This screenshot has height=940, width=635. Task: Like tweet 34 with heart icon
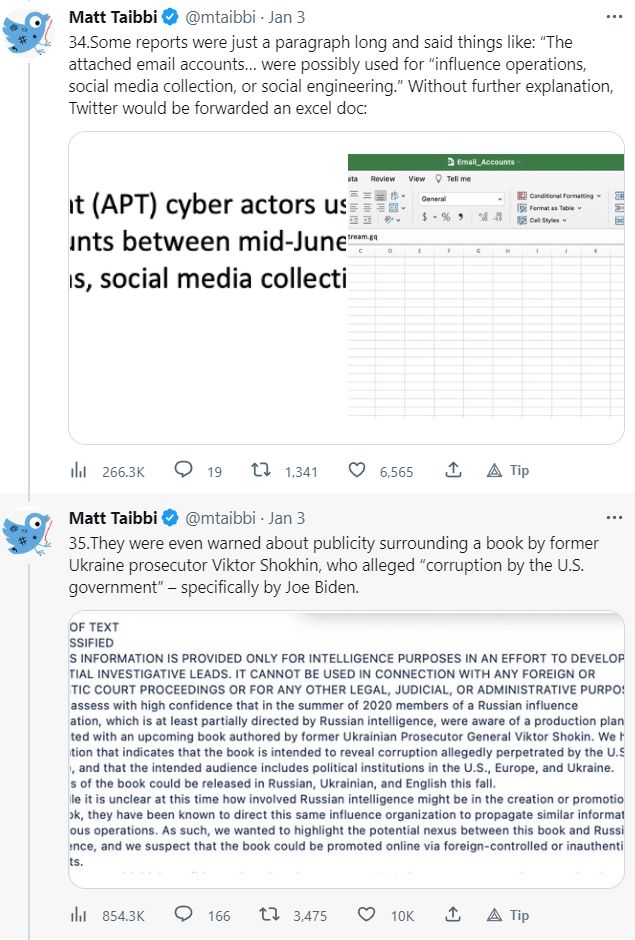coord(357,470)
